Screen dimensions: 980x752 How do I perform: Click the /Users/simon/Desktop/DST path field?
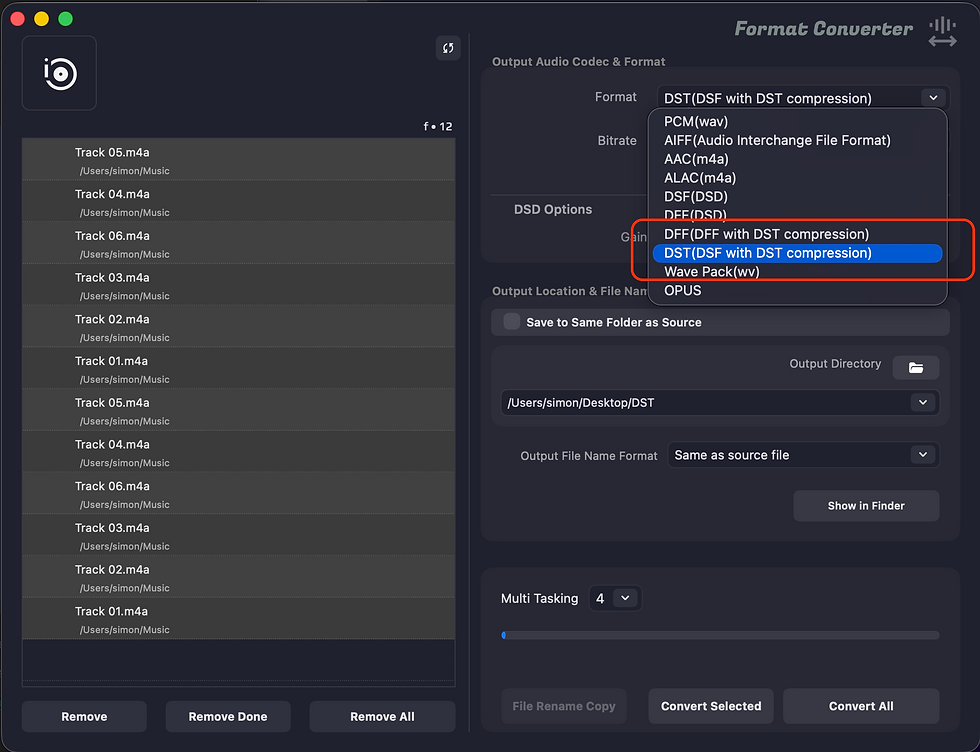720,403
